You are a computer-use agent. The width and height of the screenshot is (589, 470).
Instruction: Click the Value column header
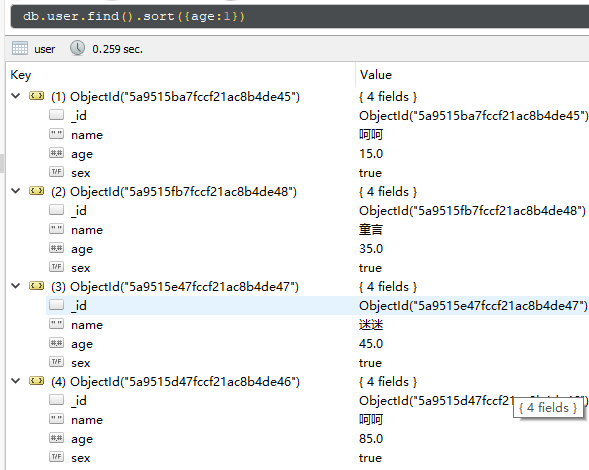(376, 75)
